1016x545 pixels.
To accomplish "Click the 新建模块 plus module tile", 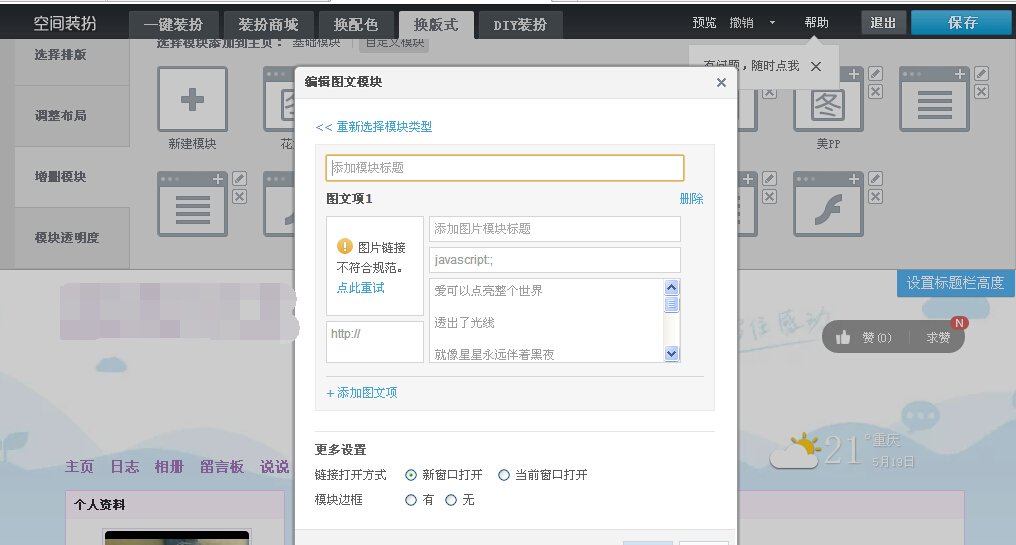I will 192,99.
